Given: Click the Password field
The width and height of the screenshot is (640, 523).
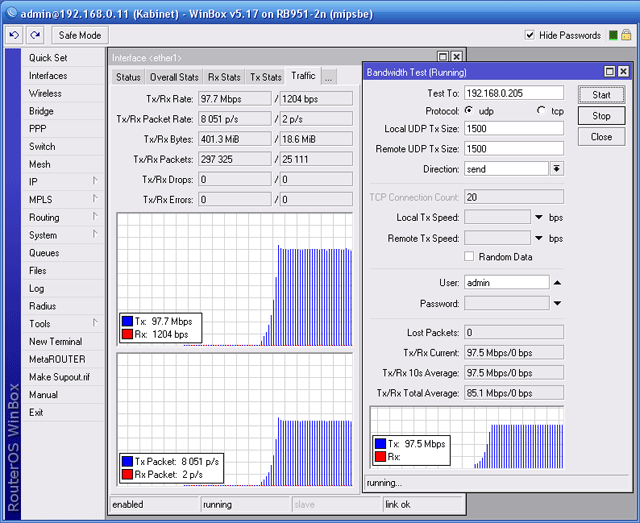Looking at the screenshot, I should point(507,303).
